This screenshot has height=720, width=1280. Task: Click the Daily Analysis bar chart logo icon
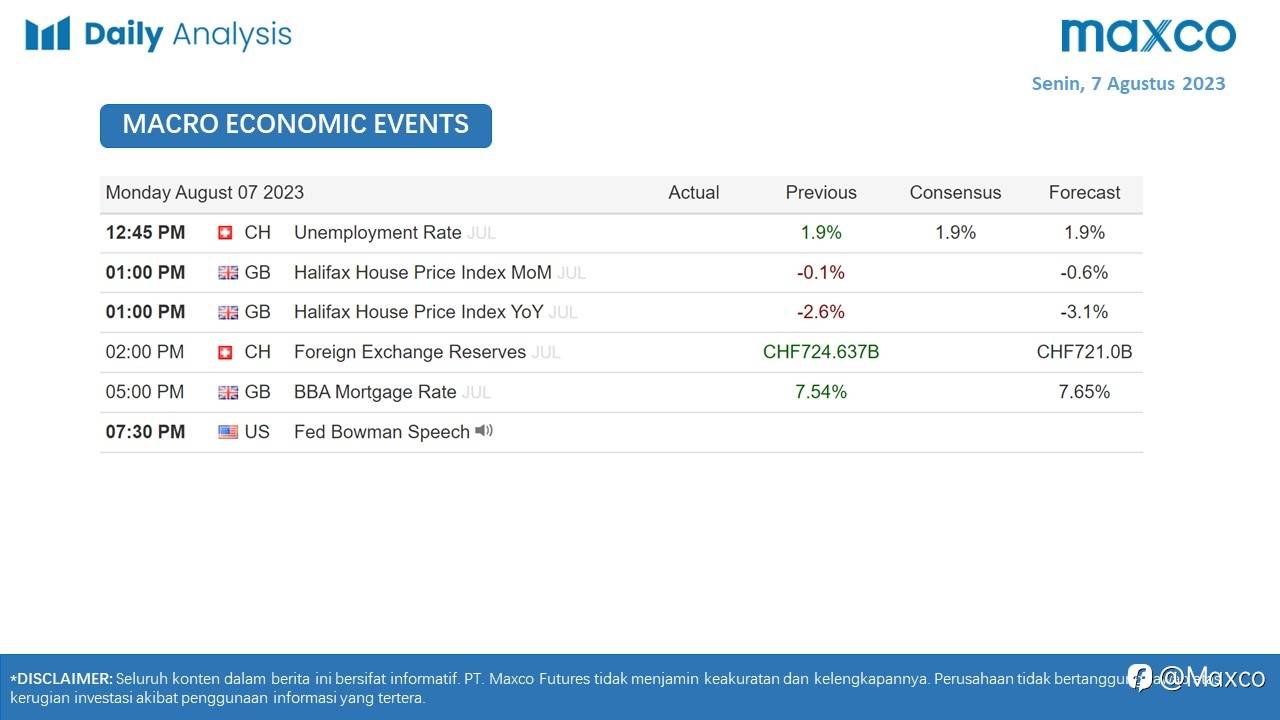tap(47, 34)
